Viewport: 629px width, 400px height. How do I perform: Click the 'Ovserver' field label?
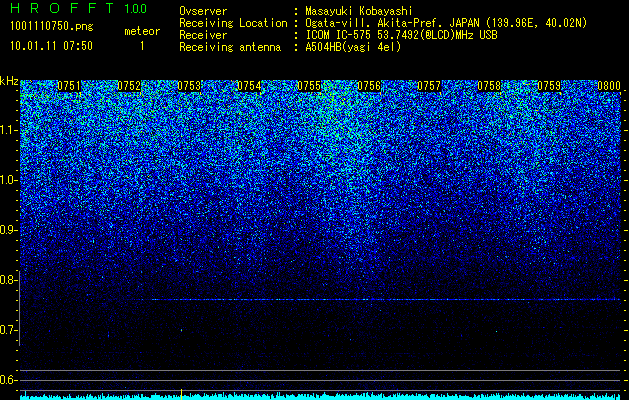[x=203, y=11]
